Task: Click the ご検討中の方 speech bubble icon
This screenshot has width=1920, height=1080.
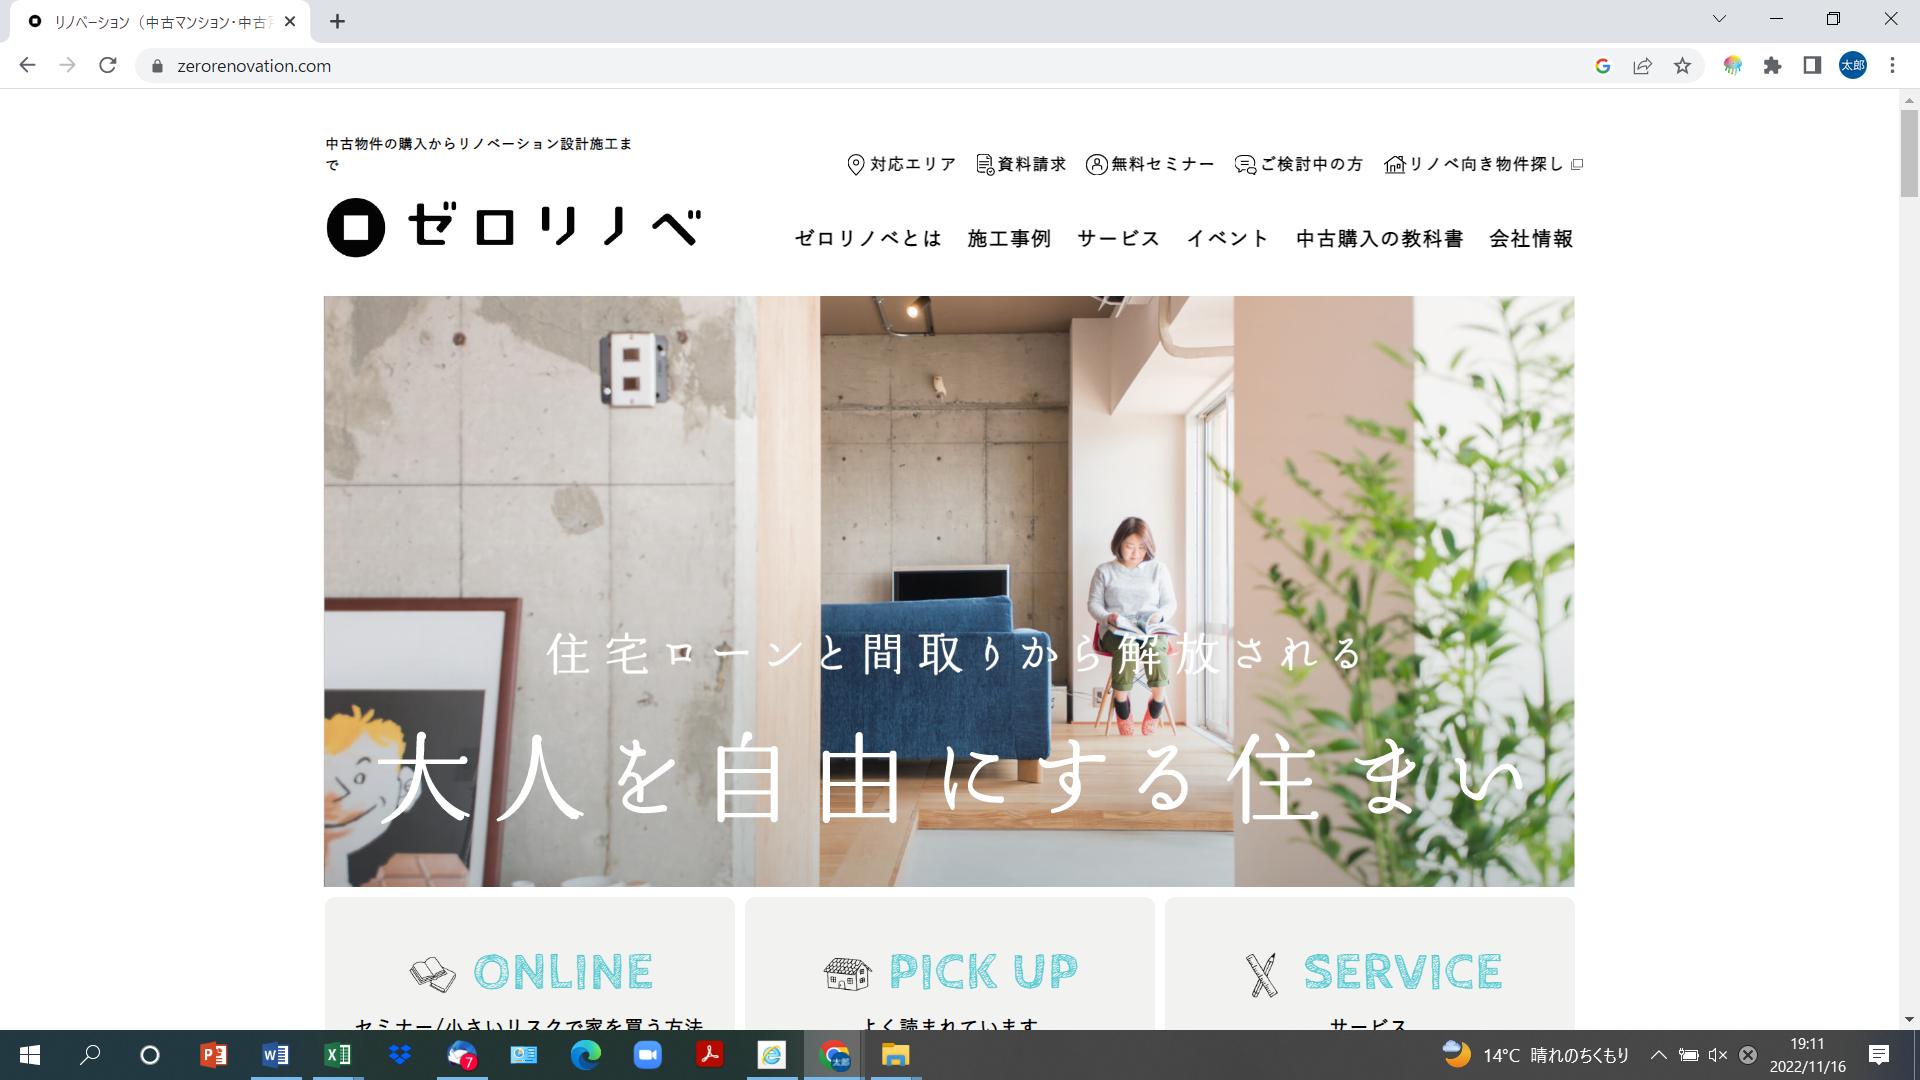Action: tap(1245, 165)
